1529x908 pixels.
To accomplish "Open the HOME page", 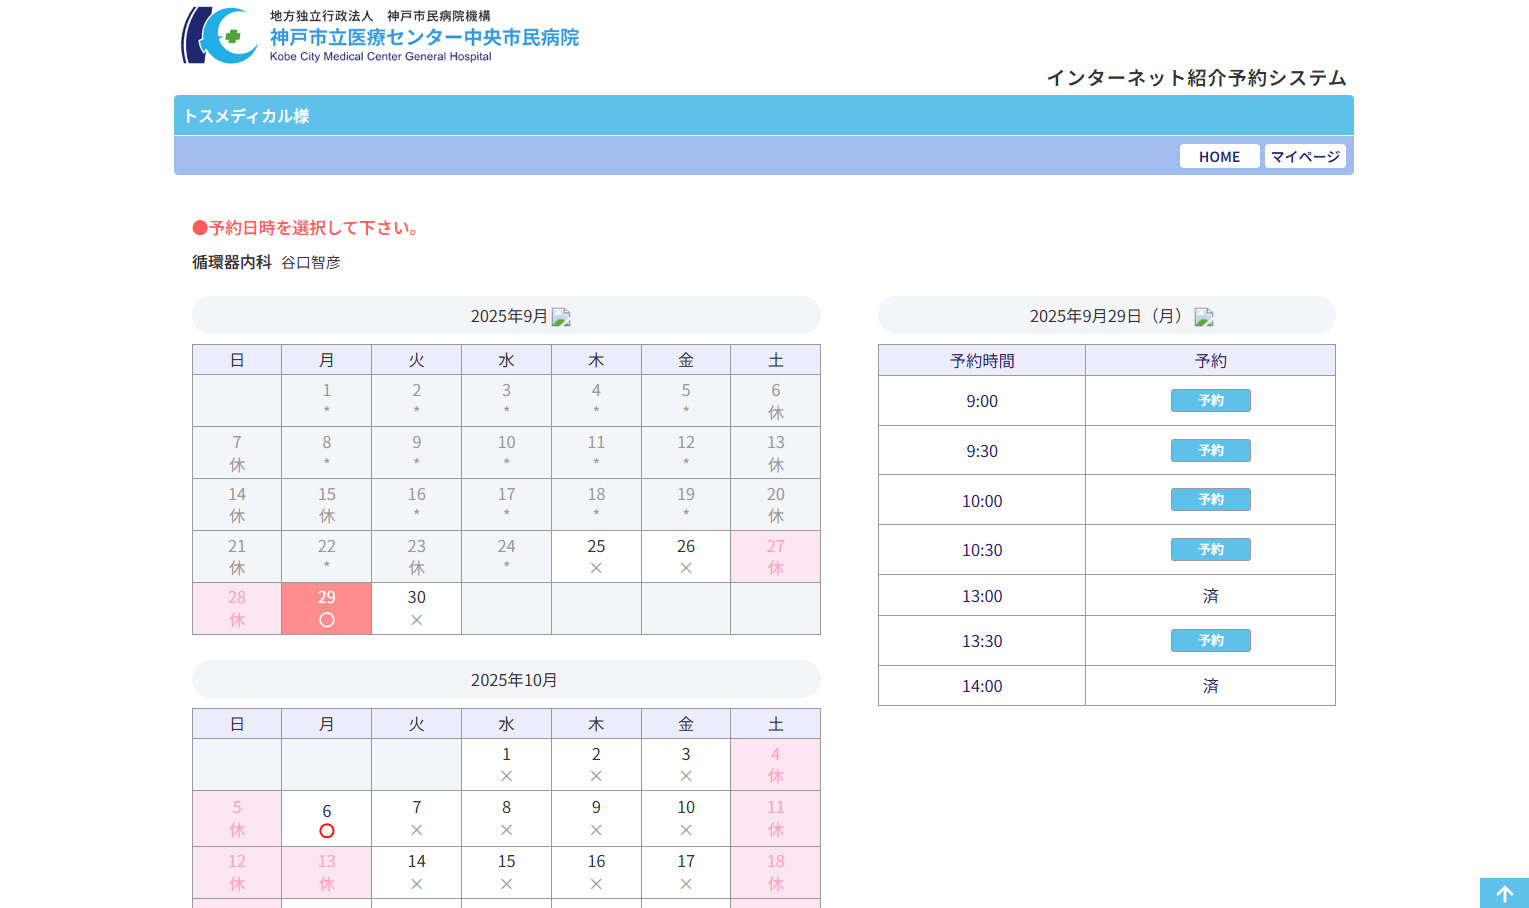I will click(x=1219, y=157).
